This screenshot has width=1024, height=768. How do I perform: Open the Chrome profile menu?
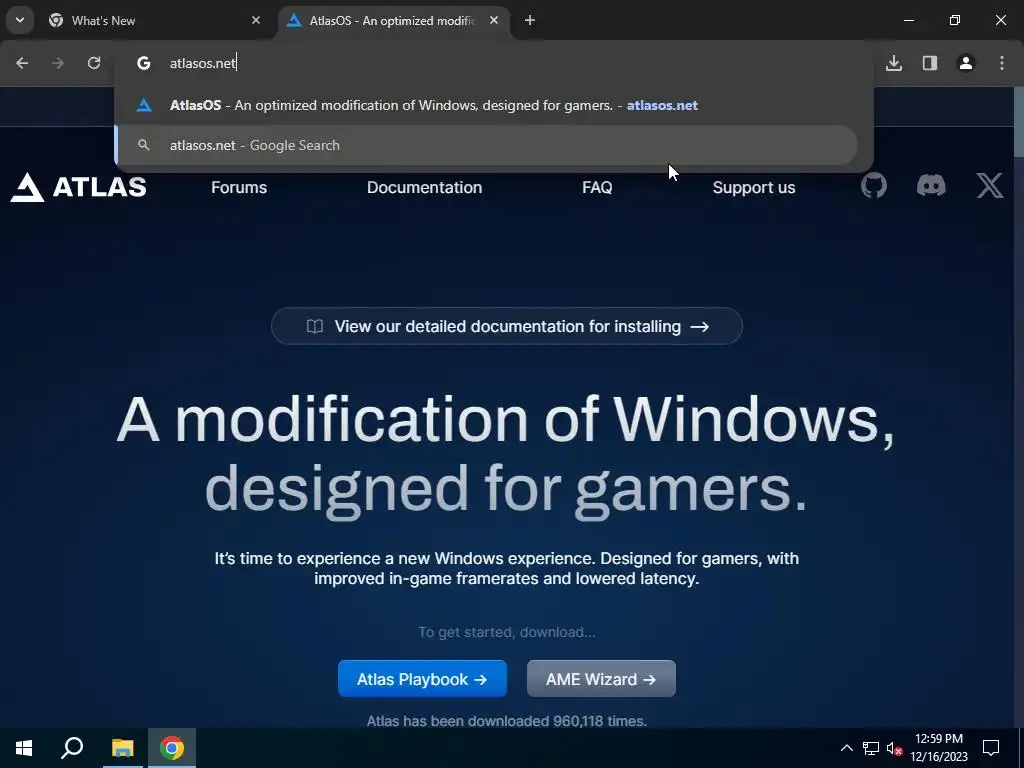[966, 63]
